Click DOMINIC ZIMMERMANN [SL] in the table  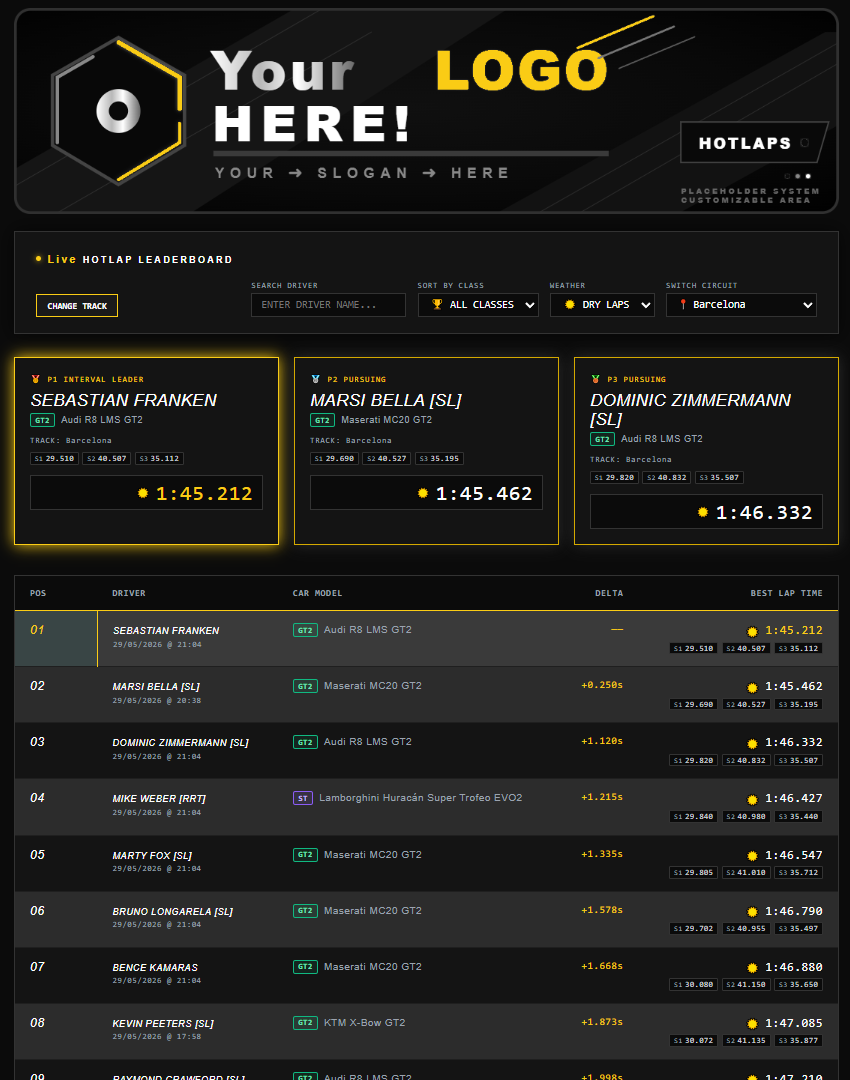point(180,743)
